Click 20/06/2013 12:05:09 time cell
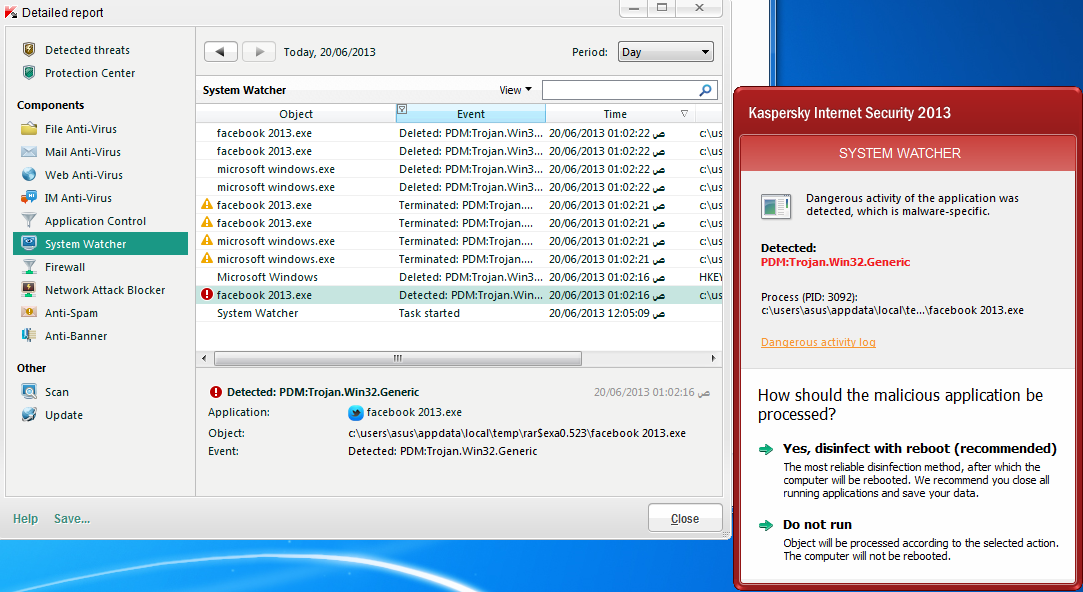Viewport: 1083px width, 592px height. tap(606, 313)
